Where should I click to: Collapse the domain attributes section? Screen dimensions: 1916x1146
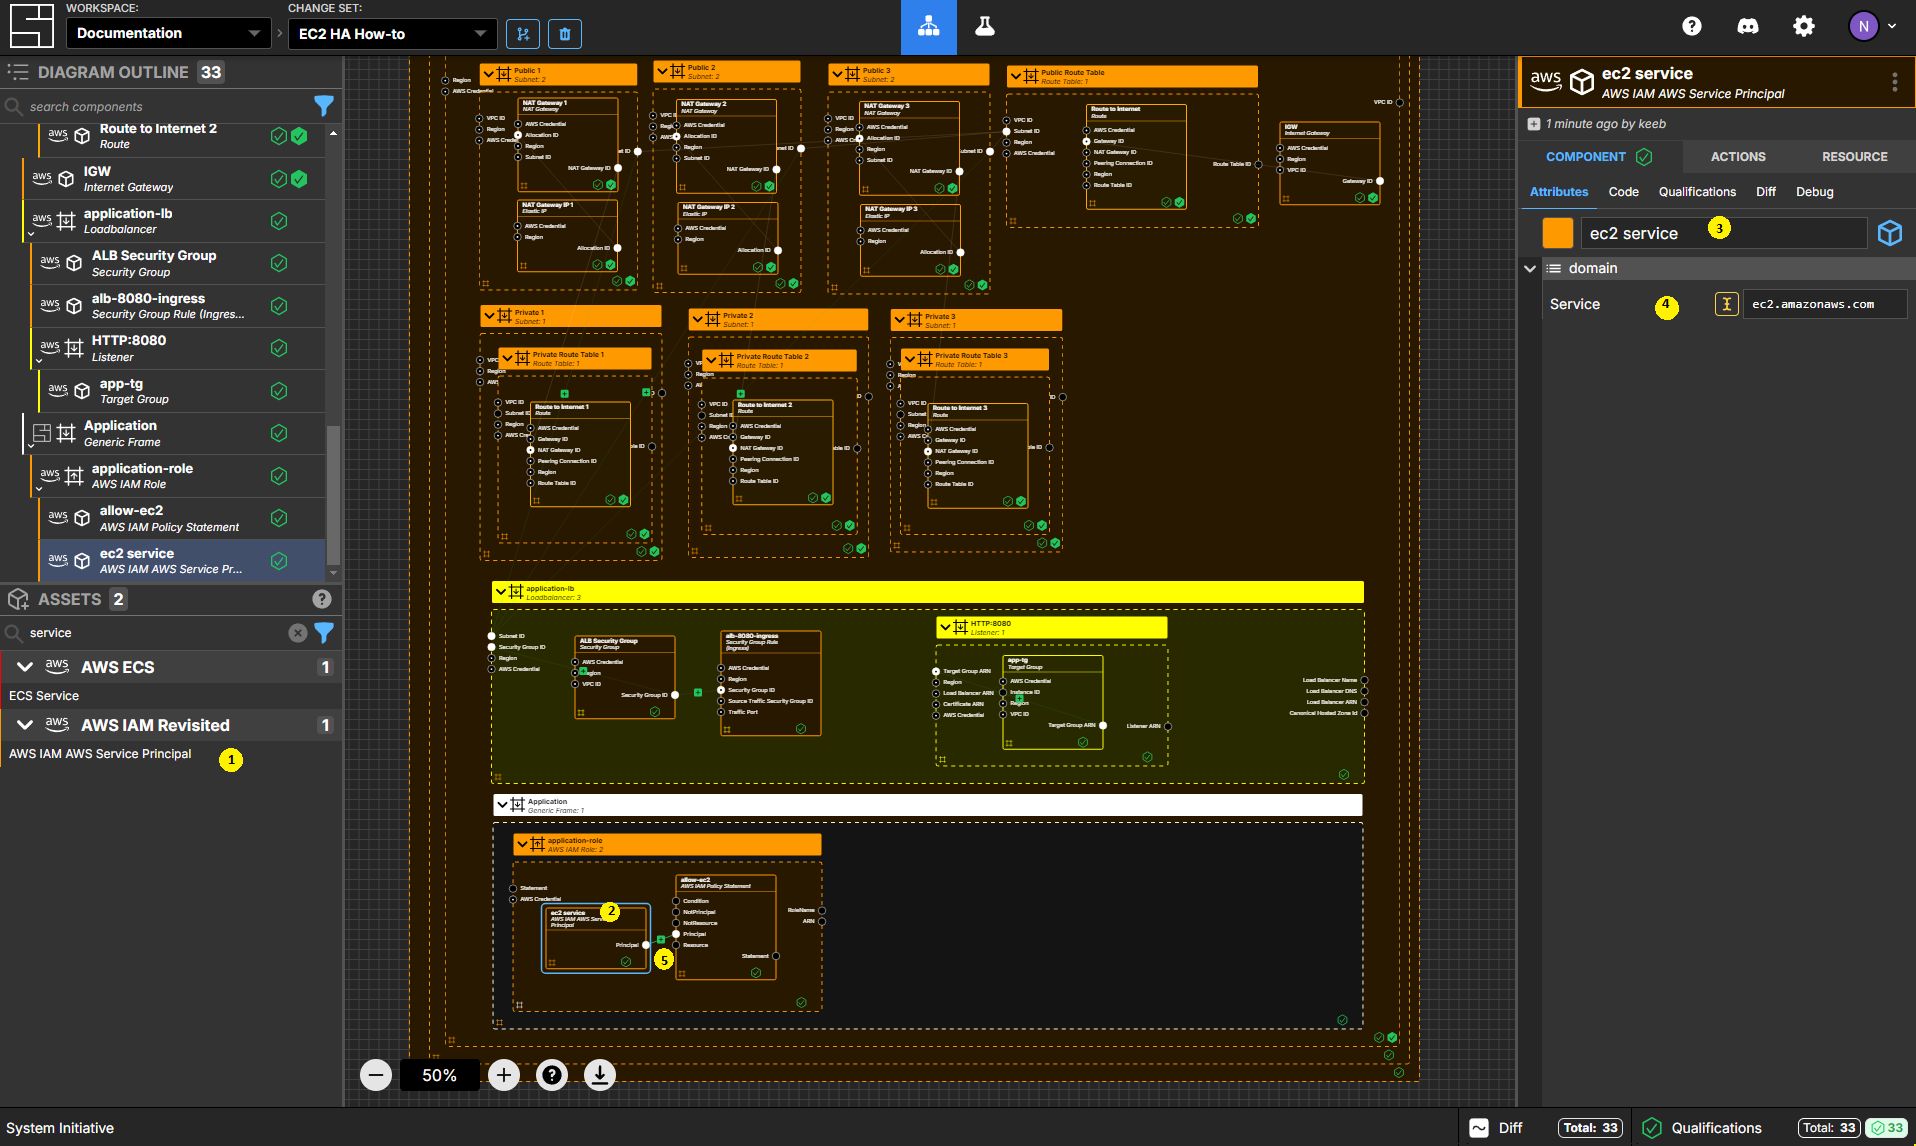(x=1530, y=268)
